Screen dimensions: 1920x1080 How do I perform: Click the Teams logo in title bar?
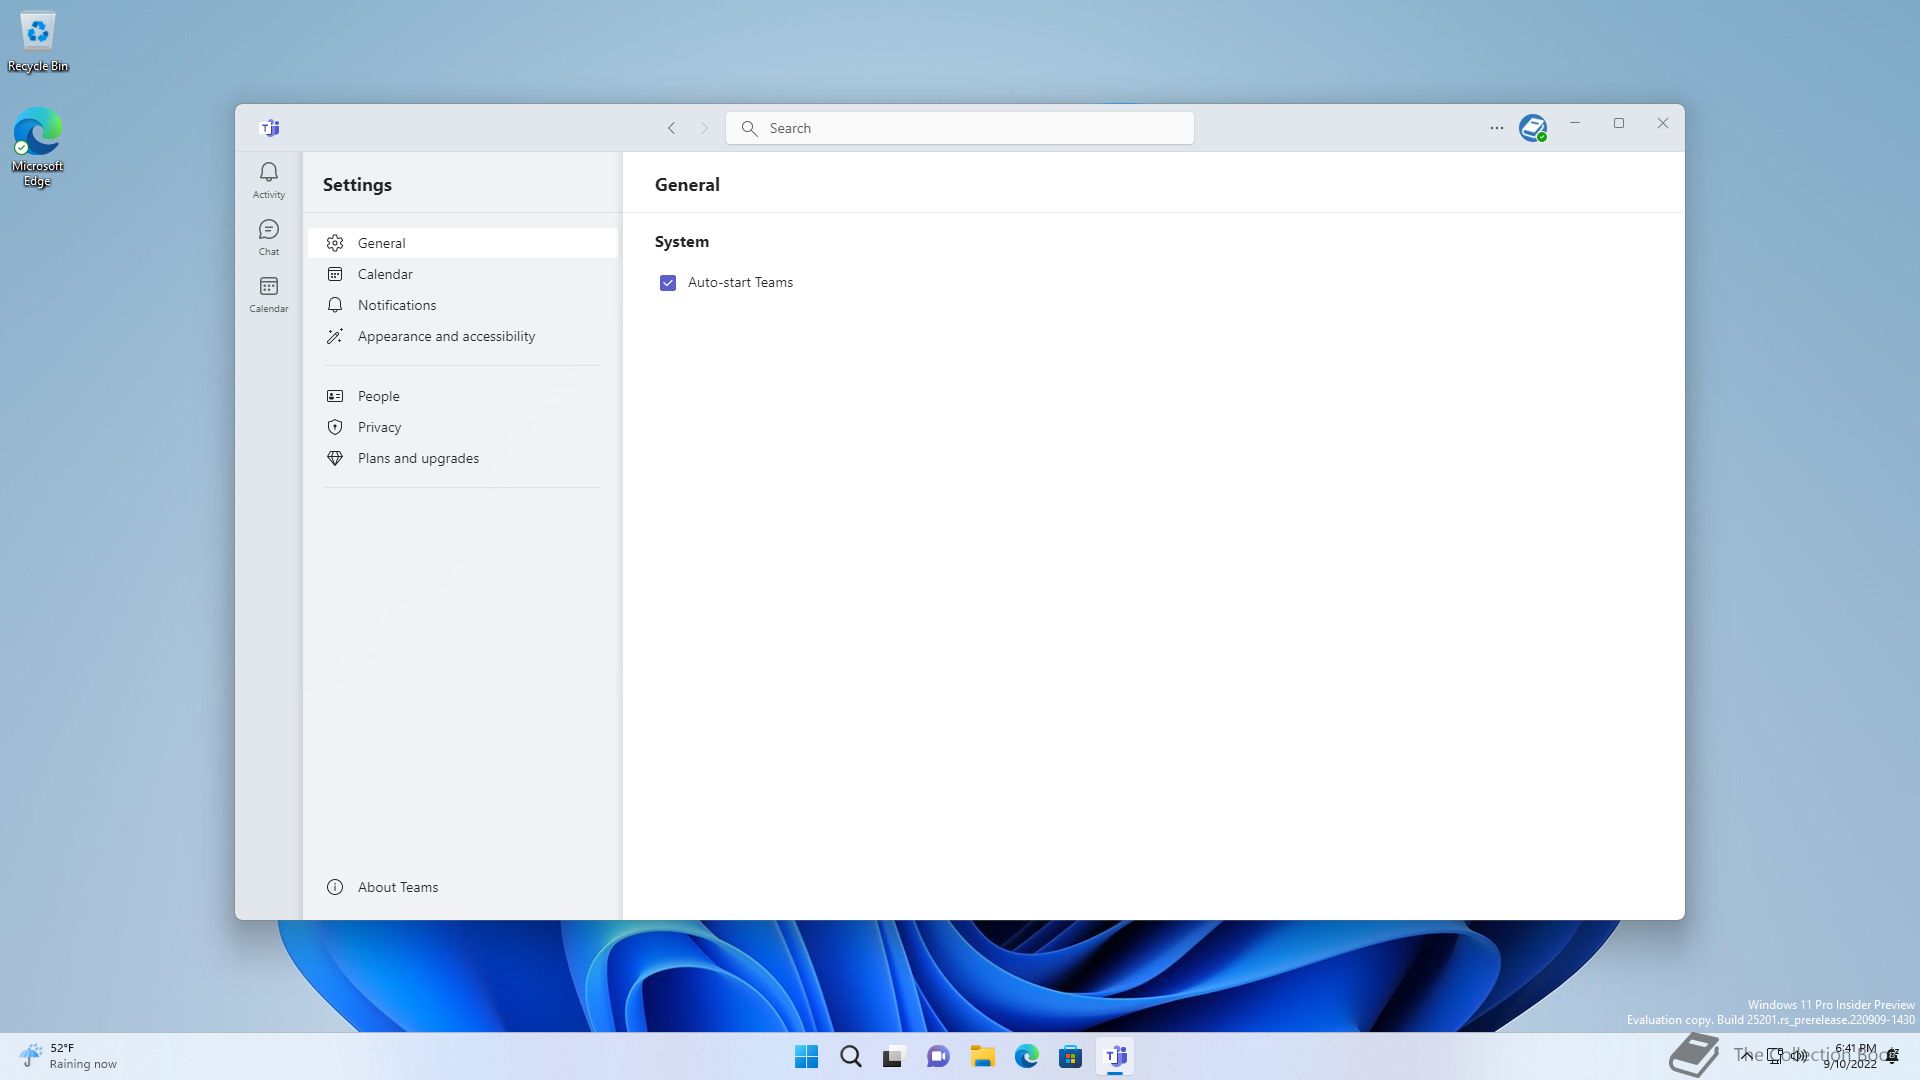pos(270,128)
